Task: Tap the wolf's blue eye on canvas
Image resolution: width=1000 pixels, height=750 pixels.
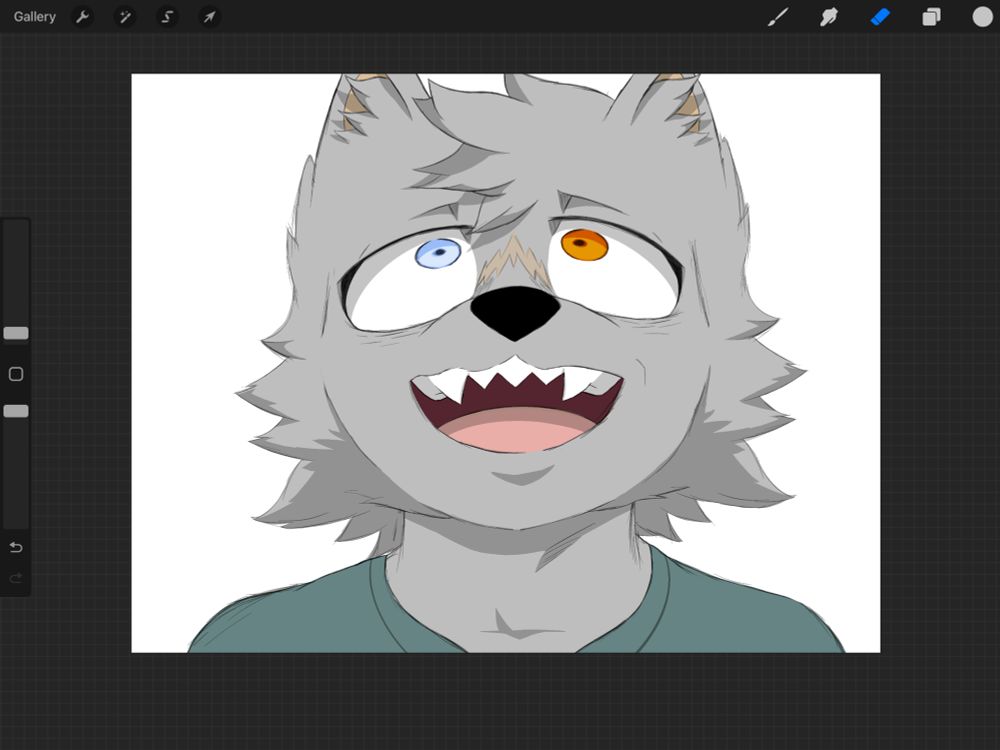Action: point(438,253)
